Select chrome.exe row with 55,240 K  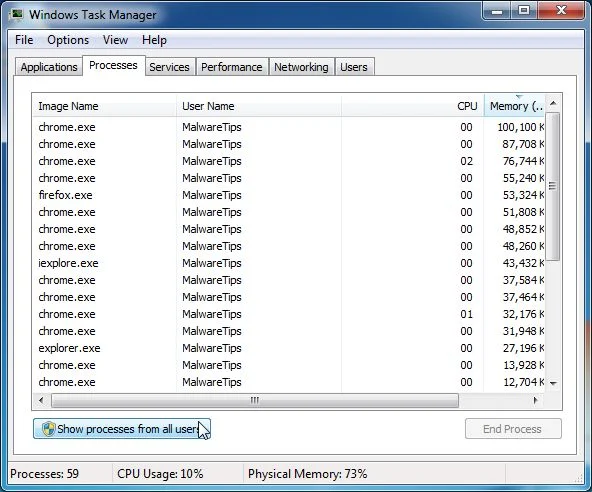pyautogui.click(x=288, y=178)
